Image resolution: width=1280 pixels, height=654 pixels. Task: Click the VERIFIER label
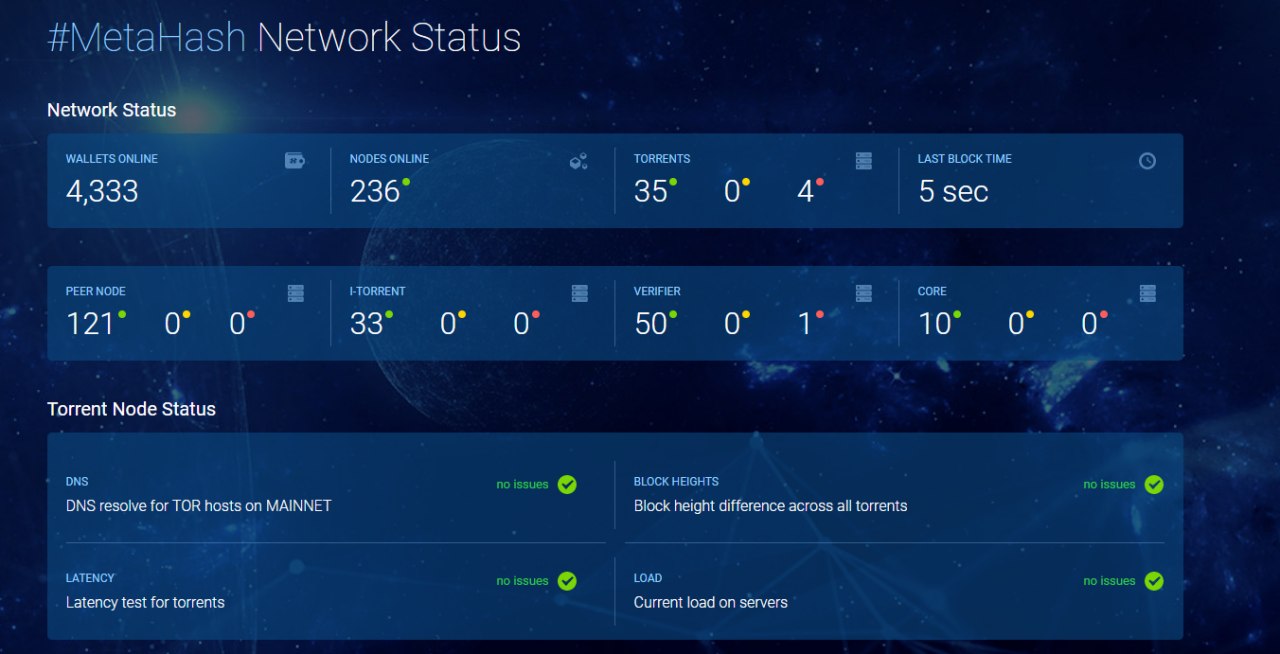657,292
